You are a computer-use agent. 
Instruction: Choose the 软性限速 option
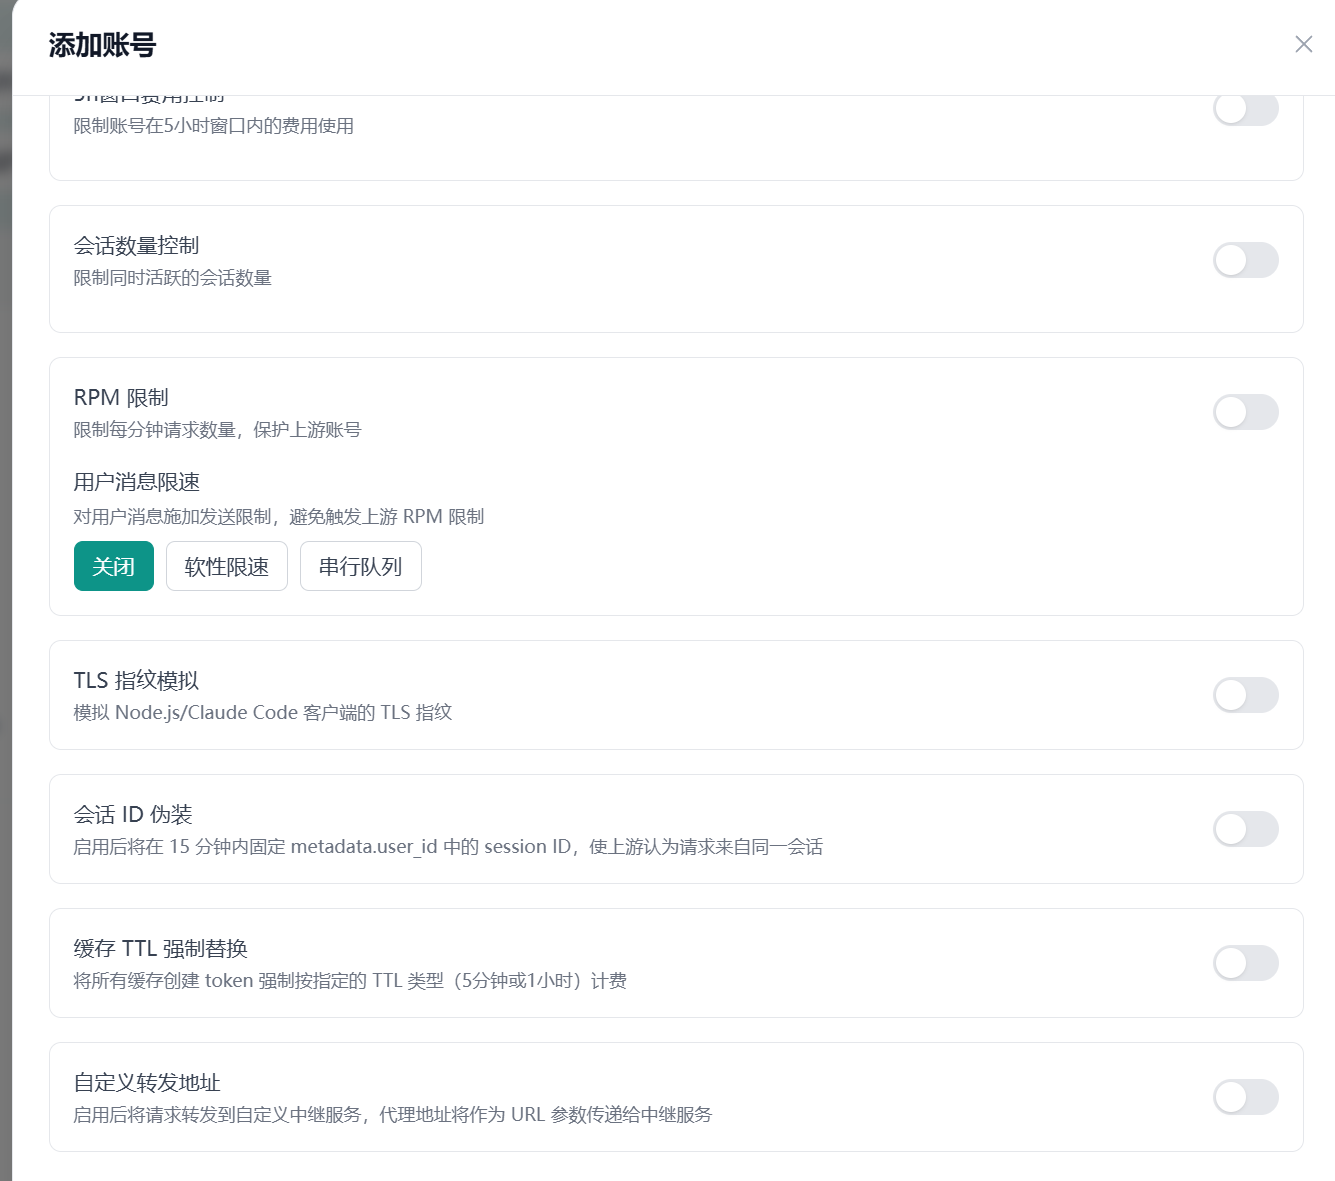(227, 566)
